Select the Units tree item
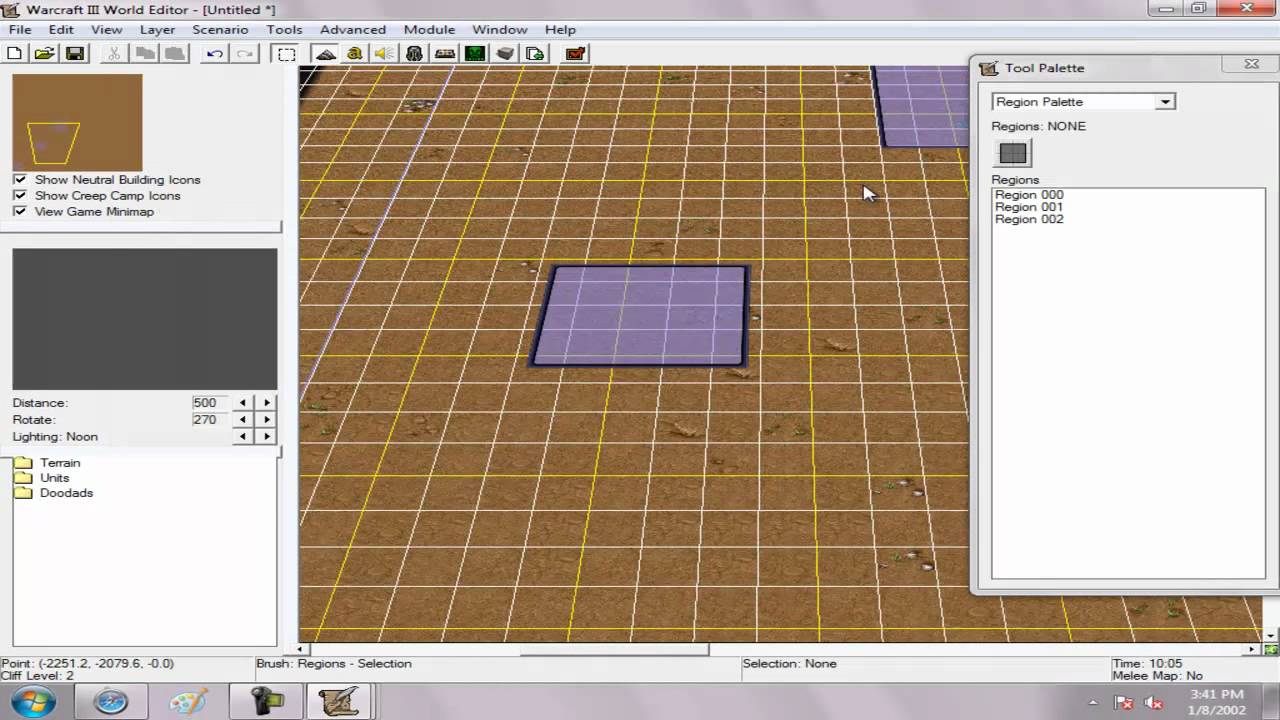 click(x=55, y=478)
